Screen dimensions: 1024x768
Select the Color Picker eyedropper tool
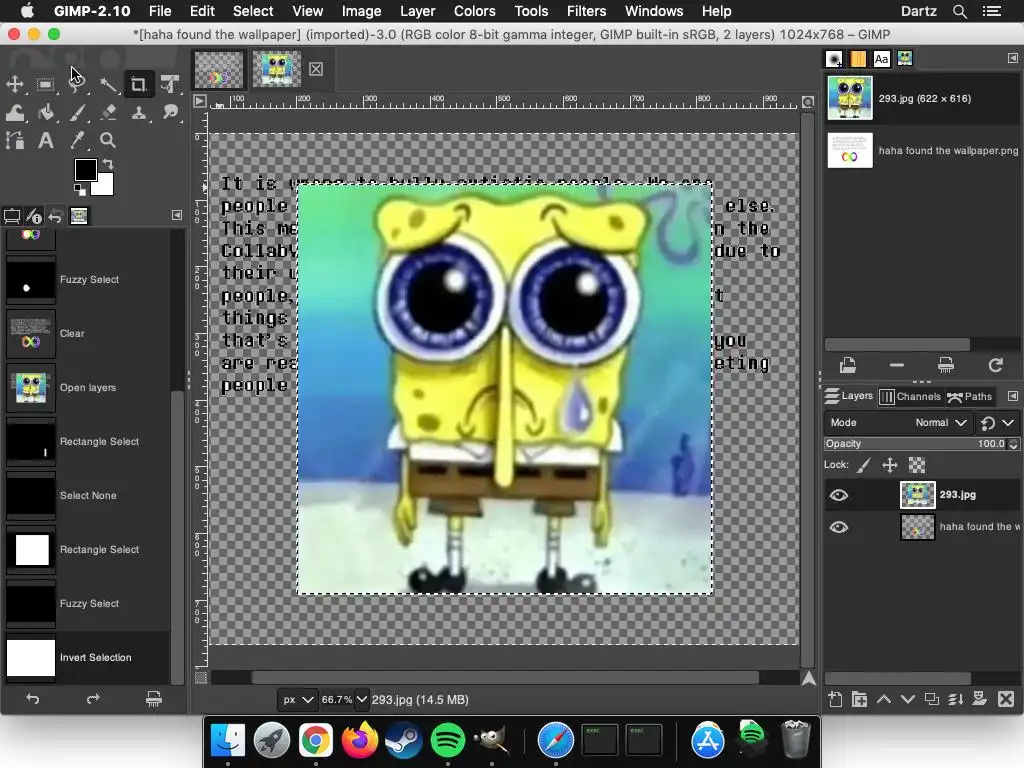[77, 140]
